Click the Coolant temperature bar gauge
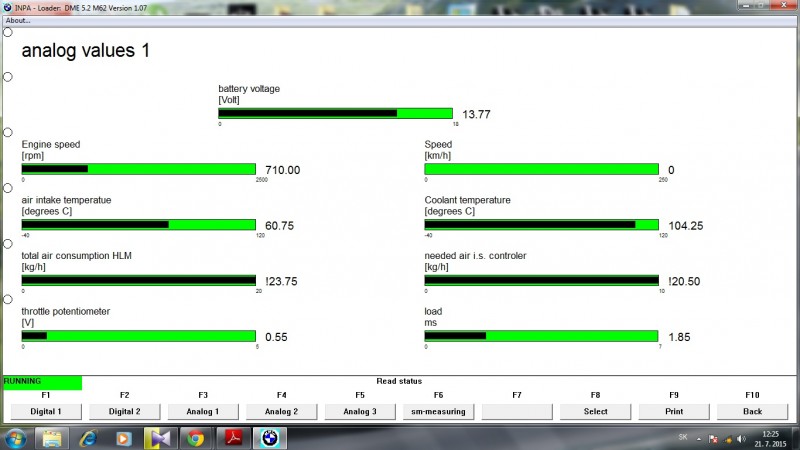Viewport: 800px width, 450px height. coord(541,224)
